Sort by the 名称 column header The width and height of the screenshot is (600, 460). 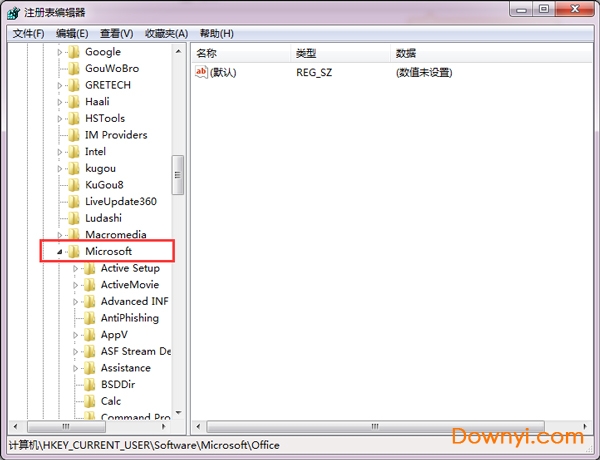coord(241,54)
